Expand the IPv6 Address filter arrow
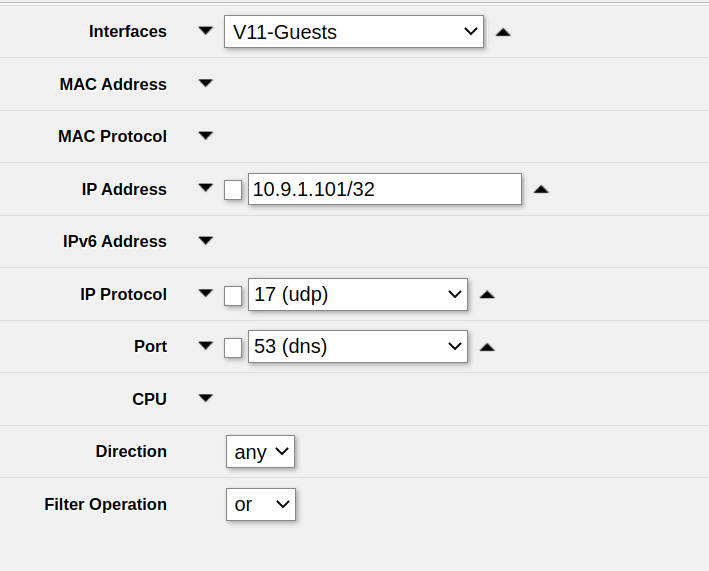Image resolution: width=709 pixels, height=571 pixels. [x=206, y=241]
